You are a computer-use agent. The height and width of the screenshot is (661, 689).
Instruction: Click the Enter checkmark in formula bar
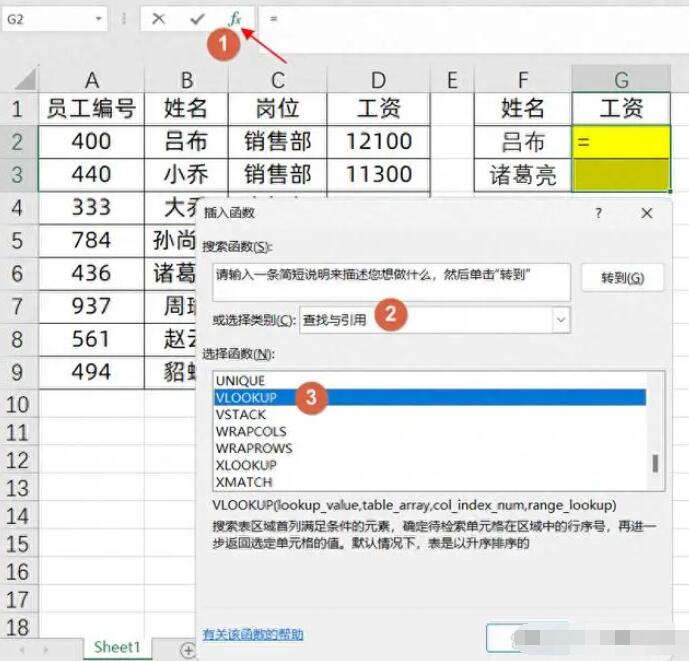[197, 18]
